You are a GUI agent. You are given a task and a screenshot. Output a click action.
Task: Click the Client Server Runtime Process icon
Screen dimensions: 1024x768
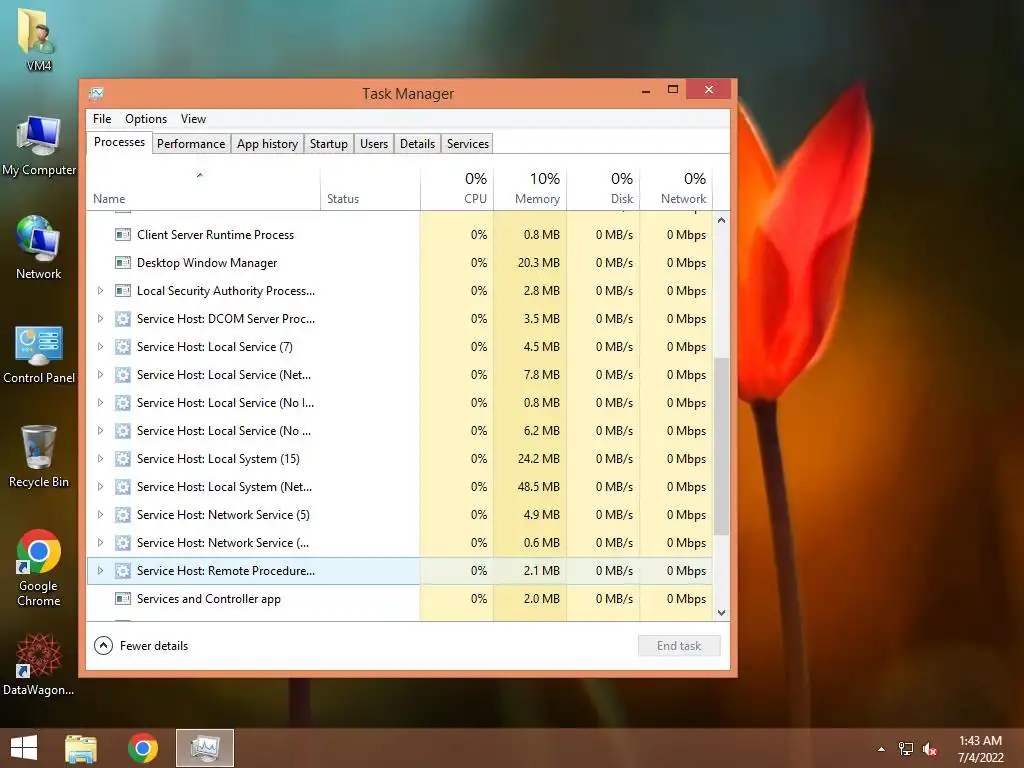(x=123, y=234)
